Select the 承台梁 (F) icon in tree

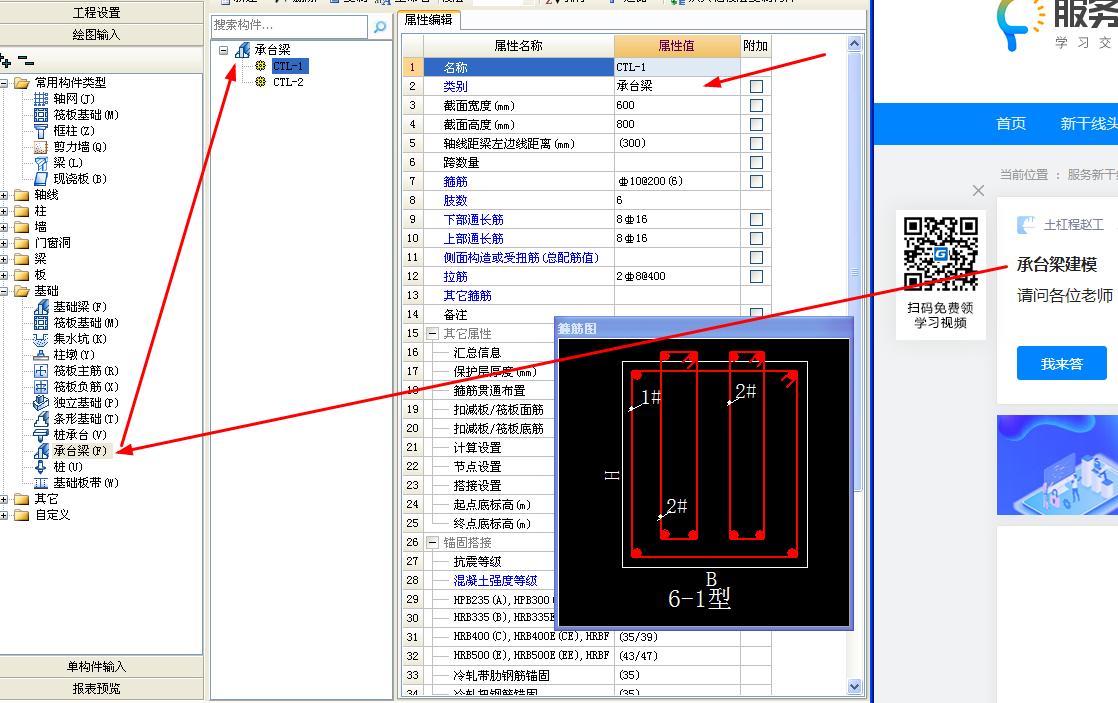pyautogui.click(x=41, y=451)
